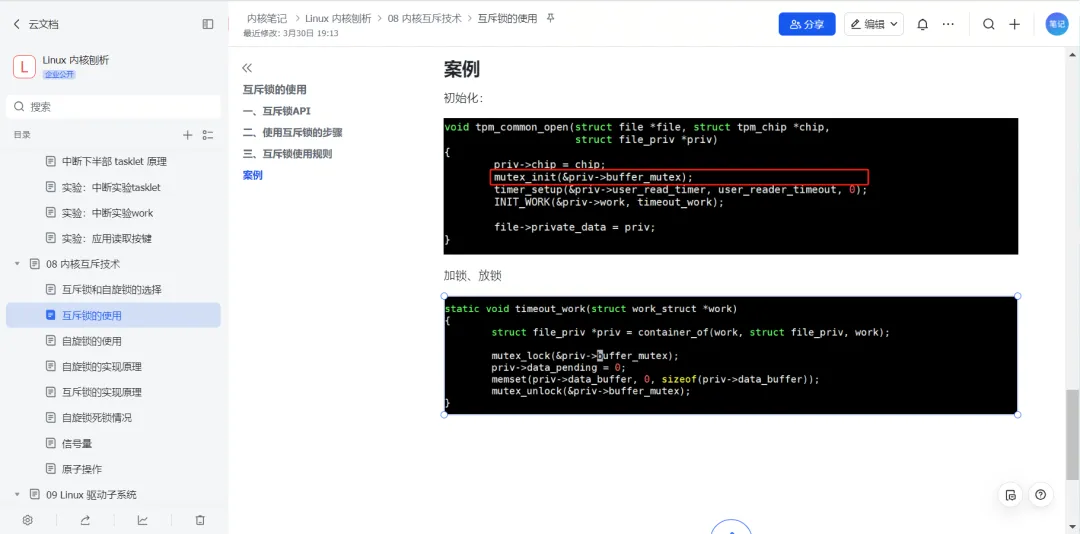Screen dimensions: 1080x534
Task: Open the trash bin icon
Action: pos(200,520)
